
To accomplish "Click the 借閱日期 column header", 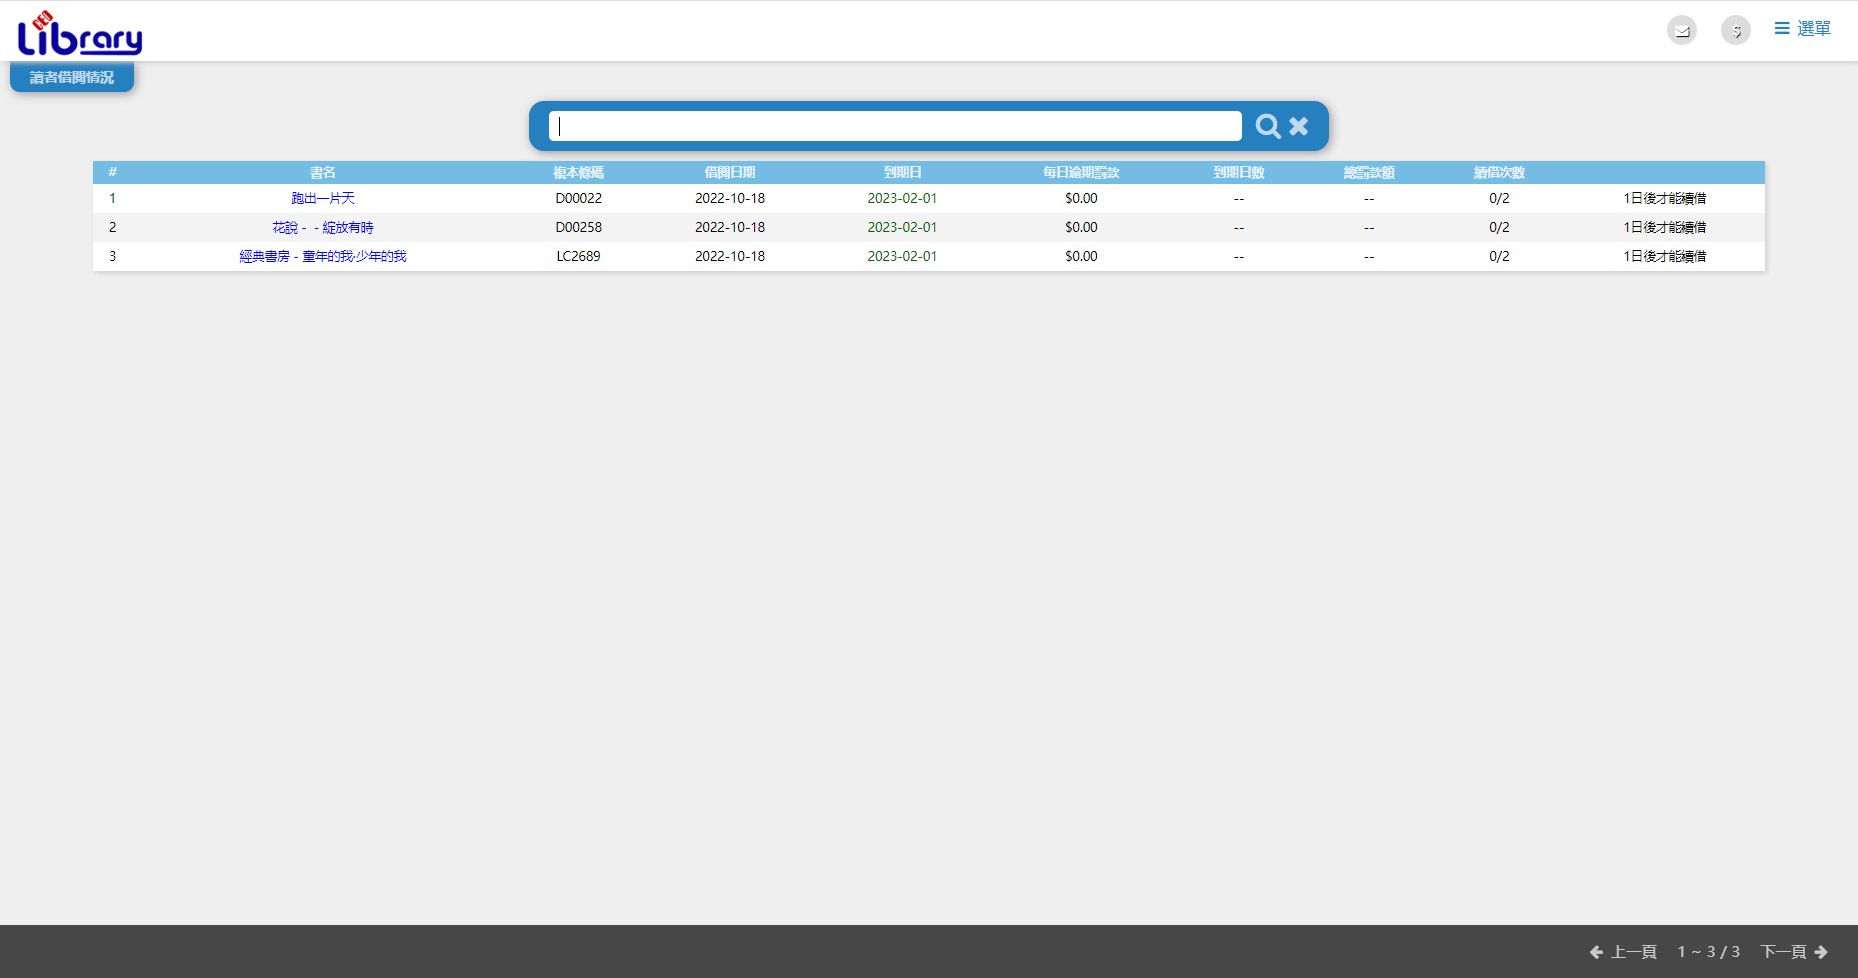I will [730, 173].
